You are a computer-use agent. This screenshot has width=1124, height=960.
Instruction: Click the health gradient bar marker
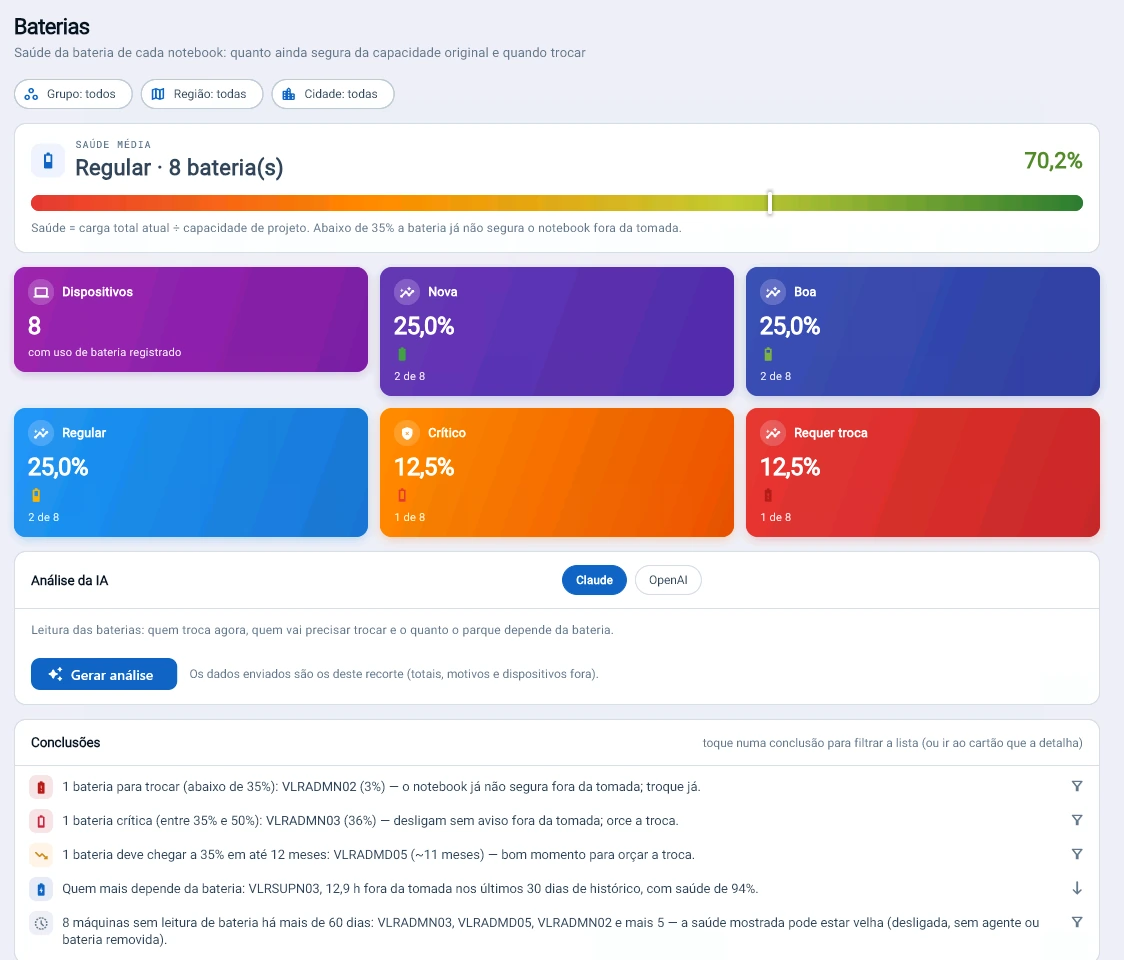tap(770, 203)
